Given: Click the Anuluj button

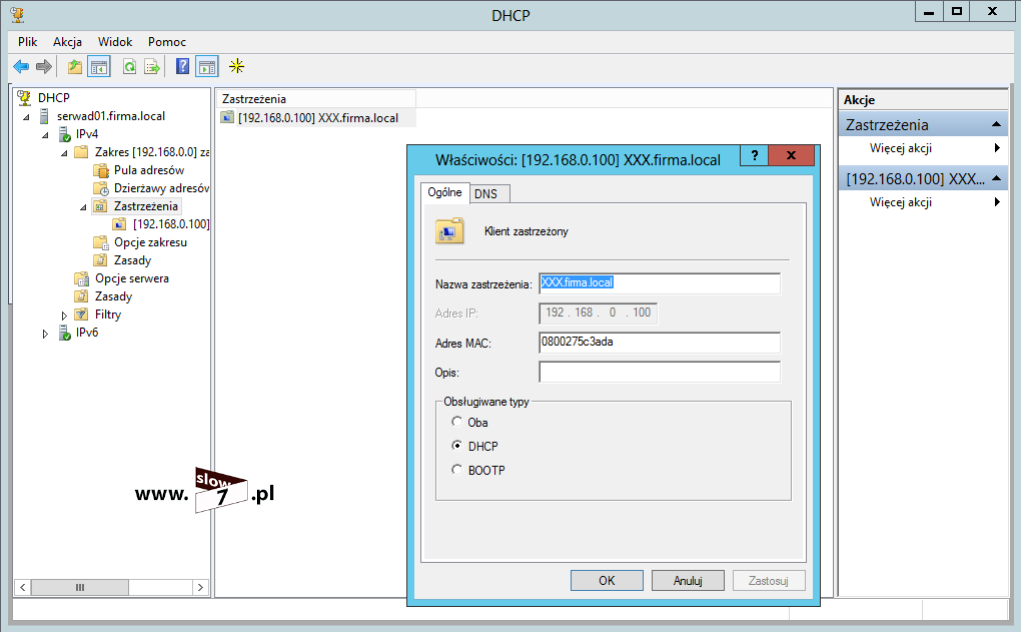Looking at the screenshot, I should pos(687,580).
